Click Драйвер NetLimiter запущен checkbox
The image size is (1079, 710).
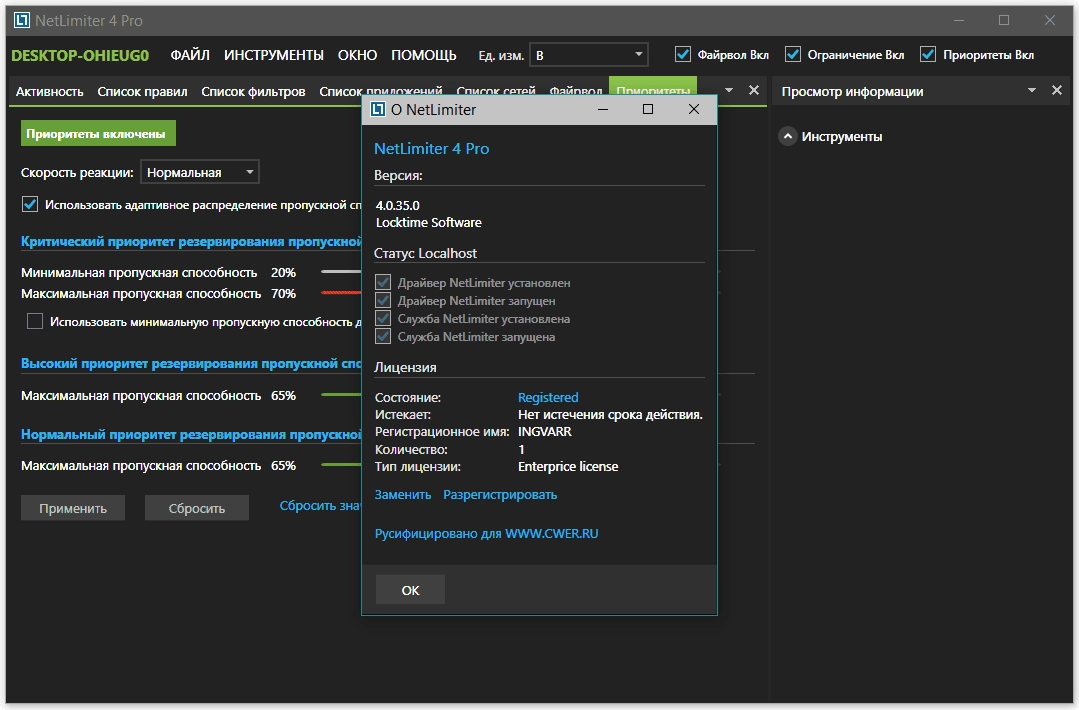click(383, 301)
